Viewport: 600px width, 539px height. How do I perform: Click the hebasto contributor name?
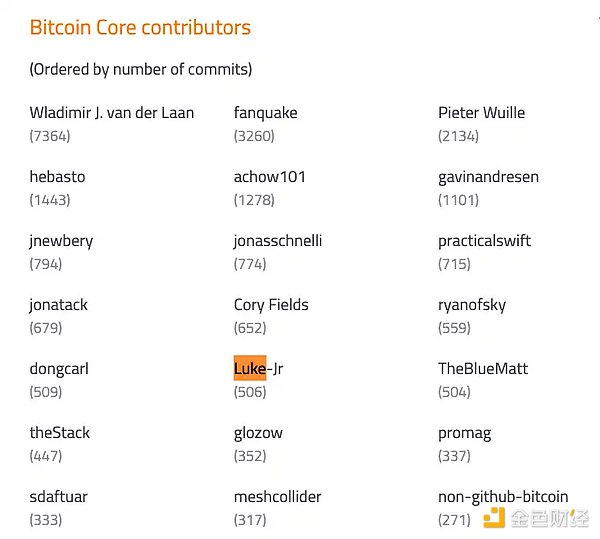click(58, 177)
